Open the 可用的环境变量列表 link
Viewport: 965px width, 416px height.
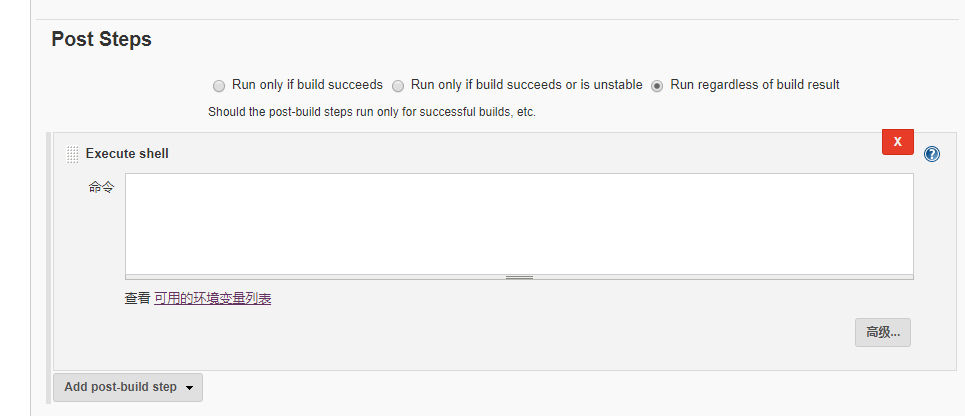[212, 298]
